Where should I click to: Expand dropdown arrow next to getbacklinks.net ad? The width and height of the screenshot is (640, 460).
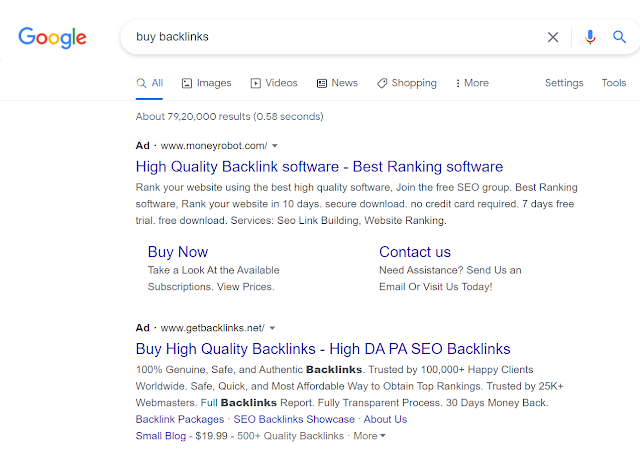[x=272, y=328]
